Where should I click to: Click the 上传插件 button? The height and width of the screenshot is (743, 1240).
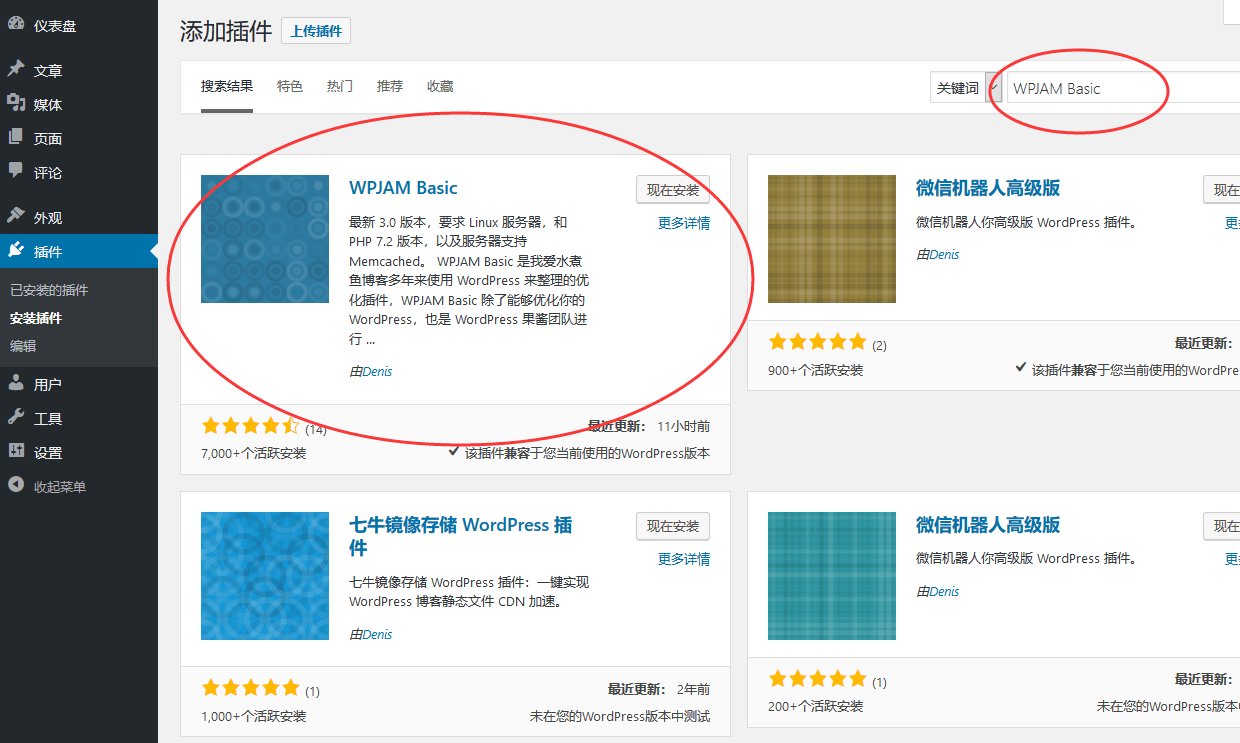click(x=316, y=31)
